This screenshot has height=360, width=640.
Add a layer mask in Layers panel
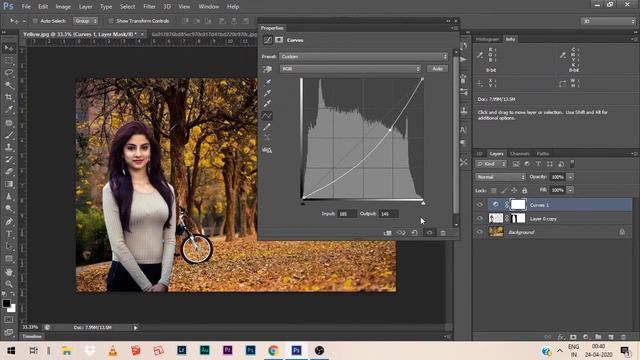click(573, 337)
